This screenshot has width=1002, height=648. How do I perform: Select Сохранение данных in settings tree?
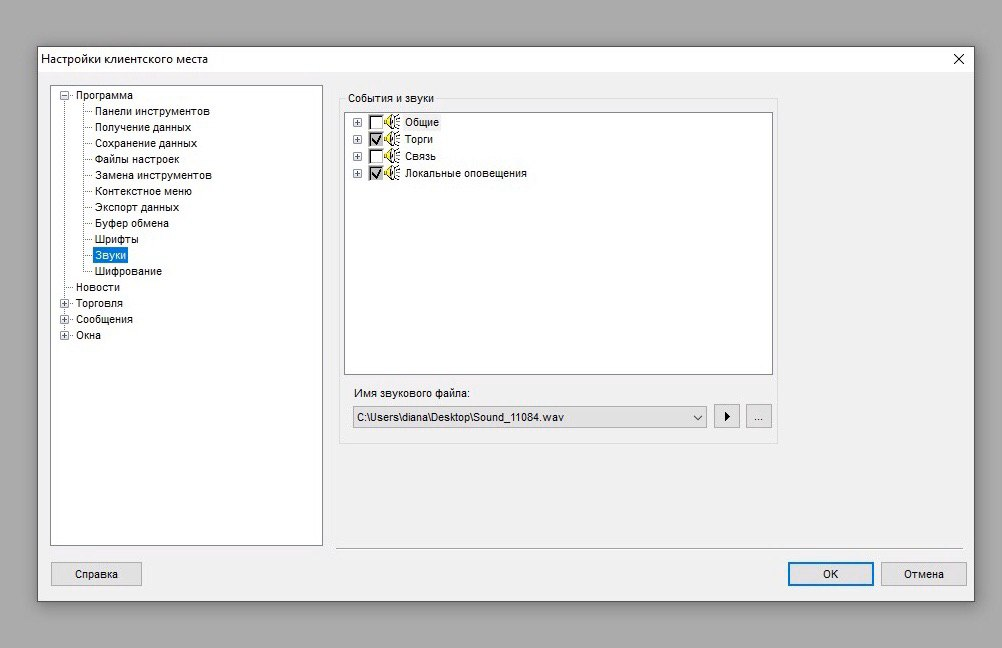coord(146,143)
